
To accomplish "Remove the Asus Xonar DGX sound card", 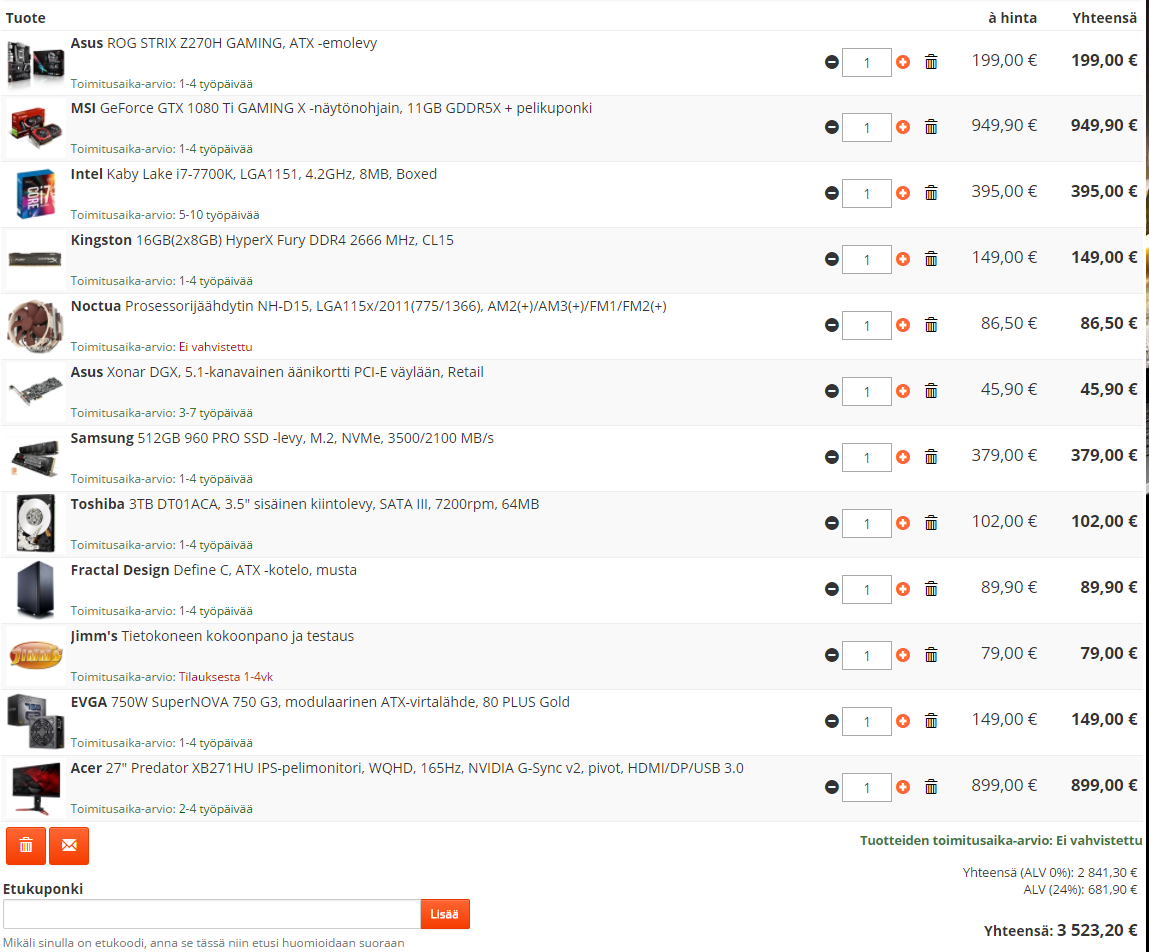I will 931,391.
